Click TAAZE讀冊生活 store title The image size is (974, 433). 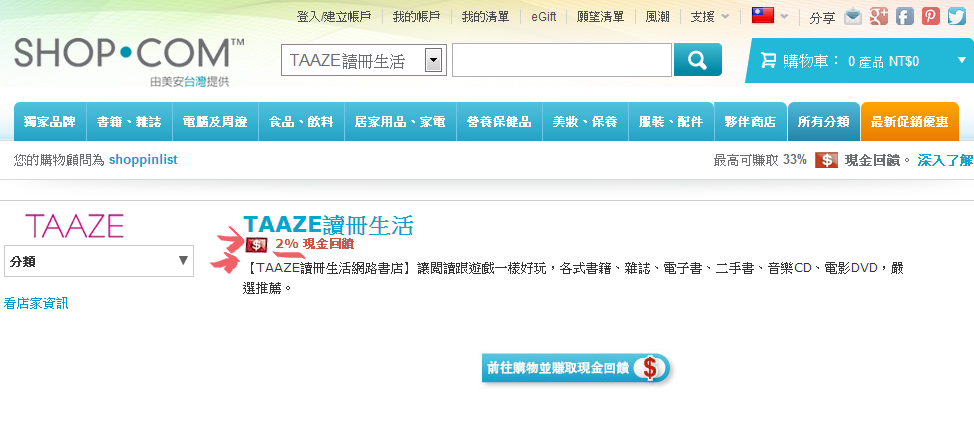click(328, 226)
